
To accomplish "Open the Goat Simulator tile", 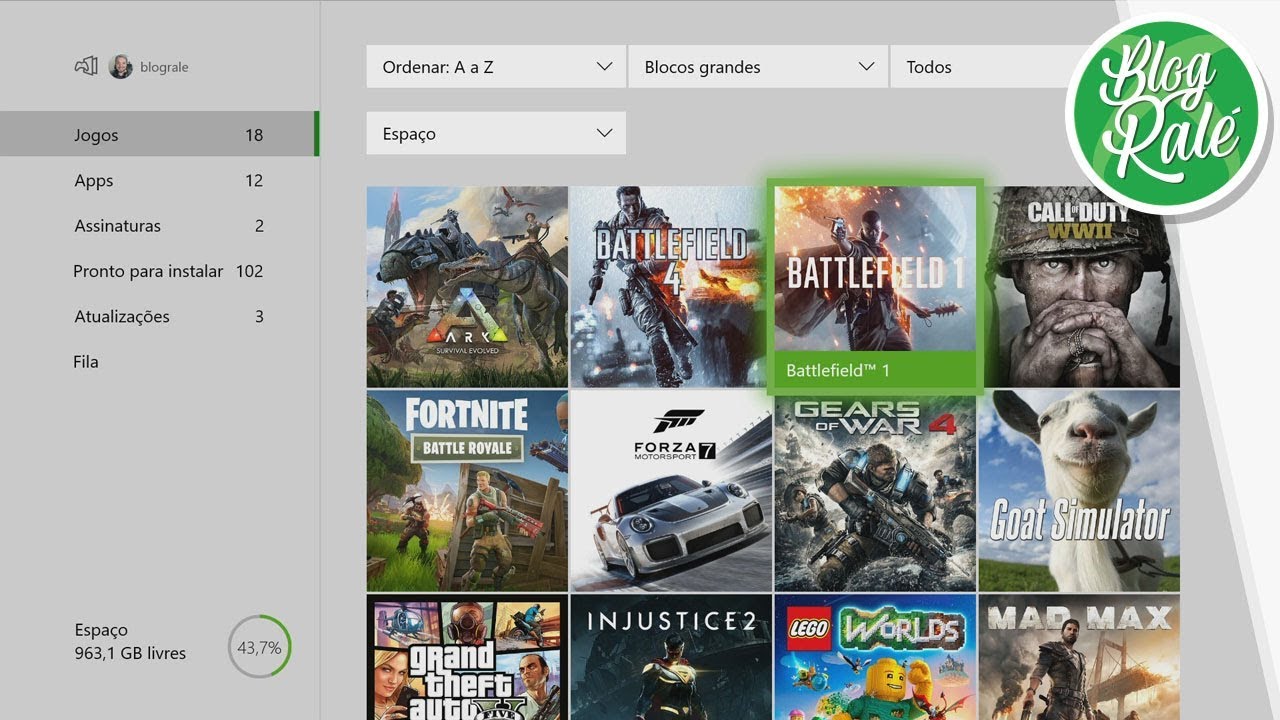I will [x=1079, y=491].
